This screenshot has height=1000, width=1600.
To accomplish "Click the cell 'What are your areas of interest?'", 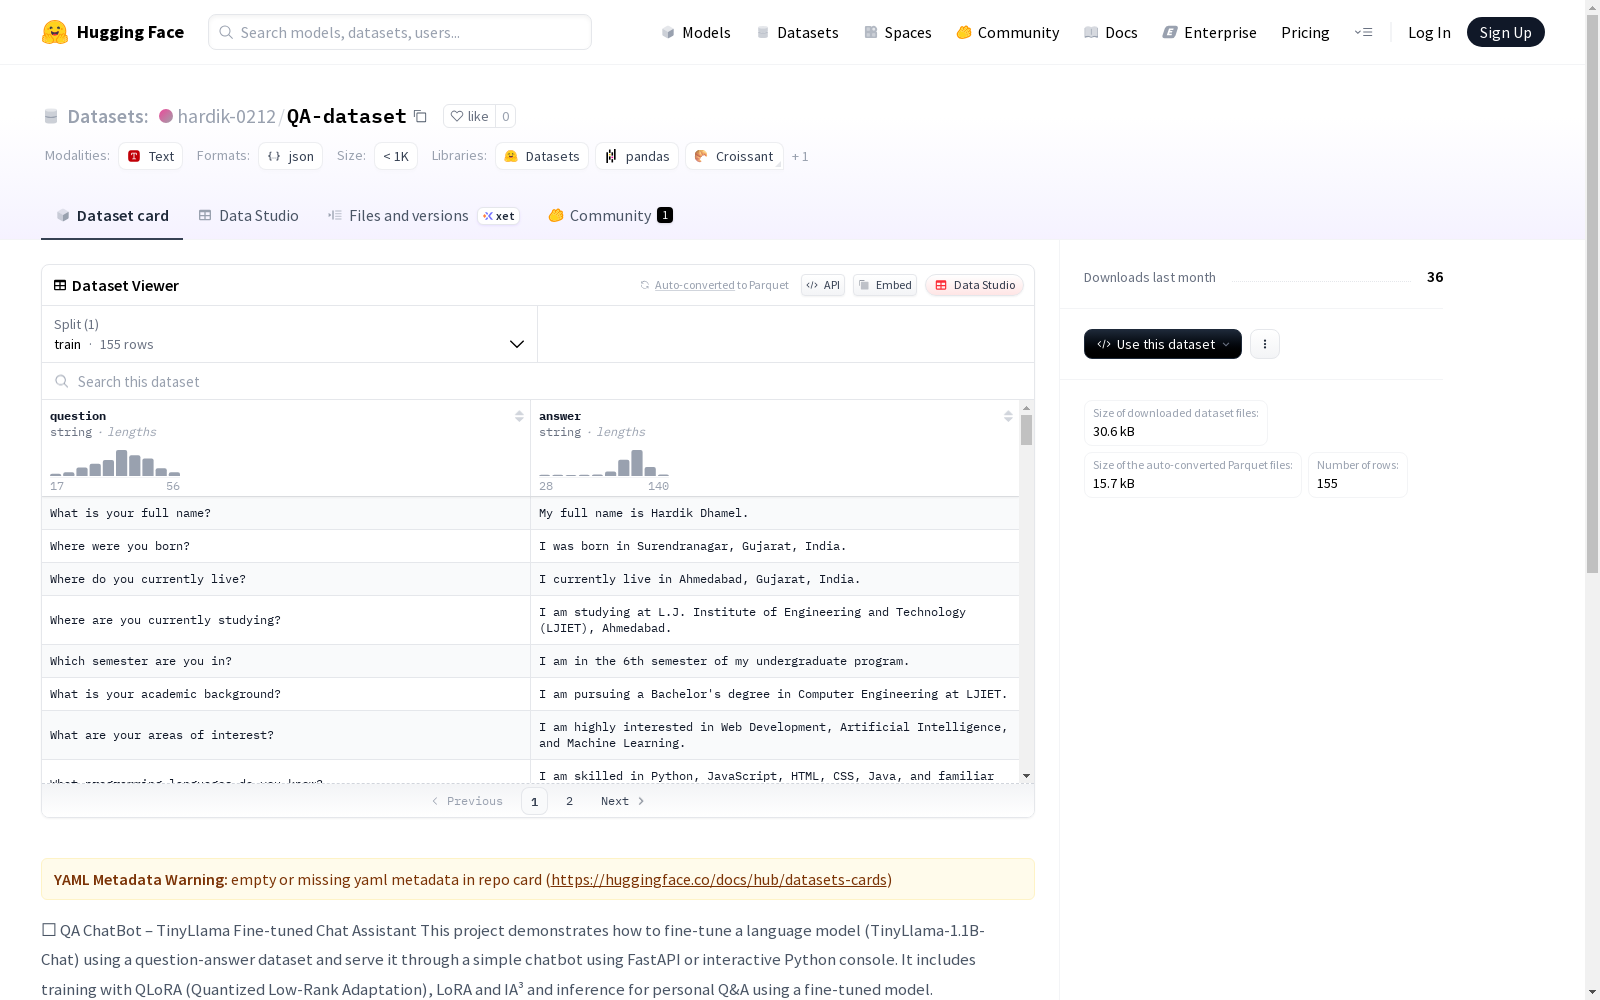I will [286, 735].
